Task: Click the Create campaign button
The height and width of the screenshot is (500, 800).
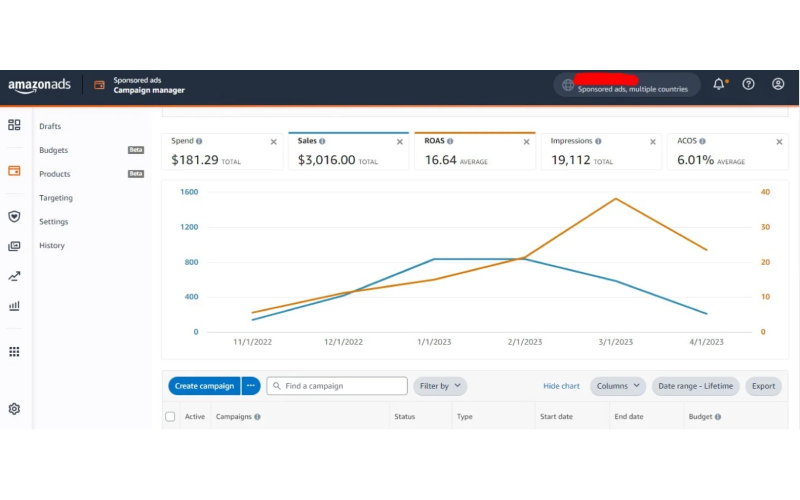Action: click(204, 386)
